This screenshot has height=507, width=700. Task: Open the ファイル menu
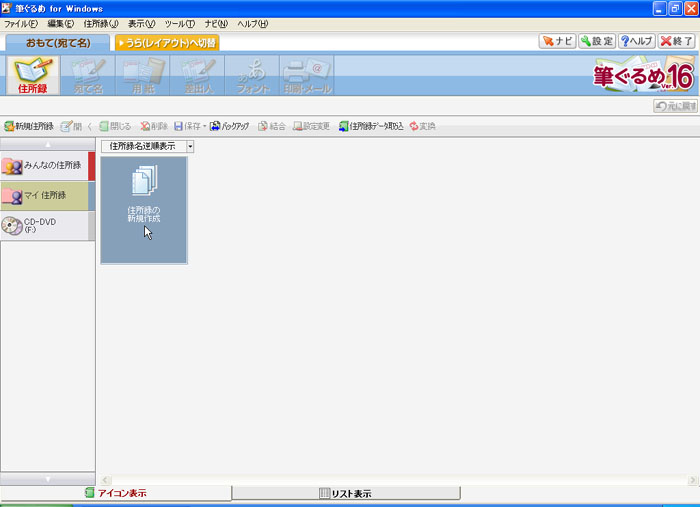20,23
